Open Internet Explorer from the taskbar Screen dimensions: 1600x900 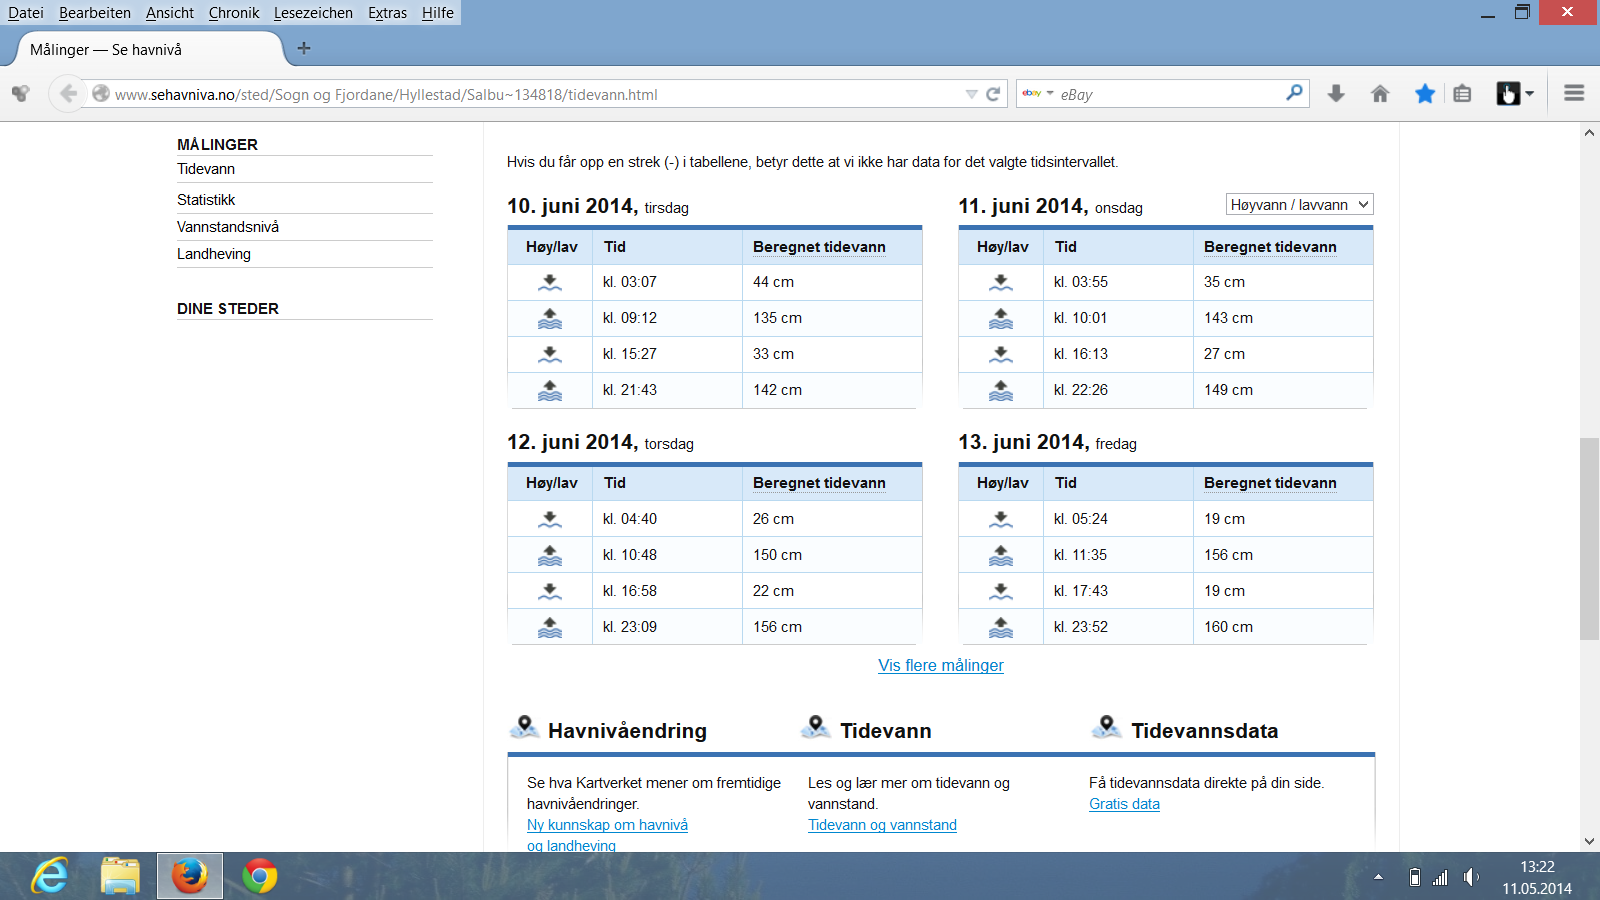point(50,876)
